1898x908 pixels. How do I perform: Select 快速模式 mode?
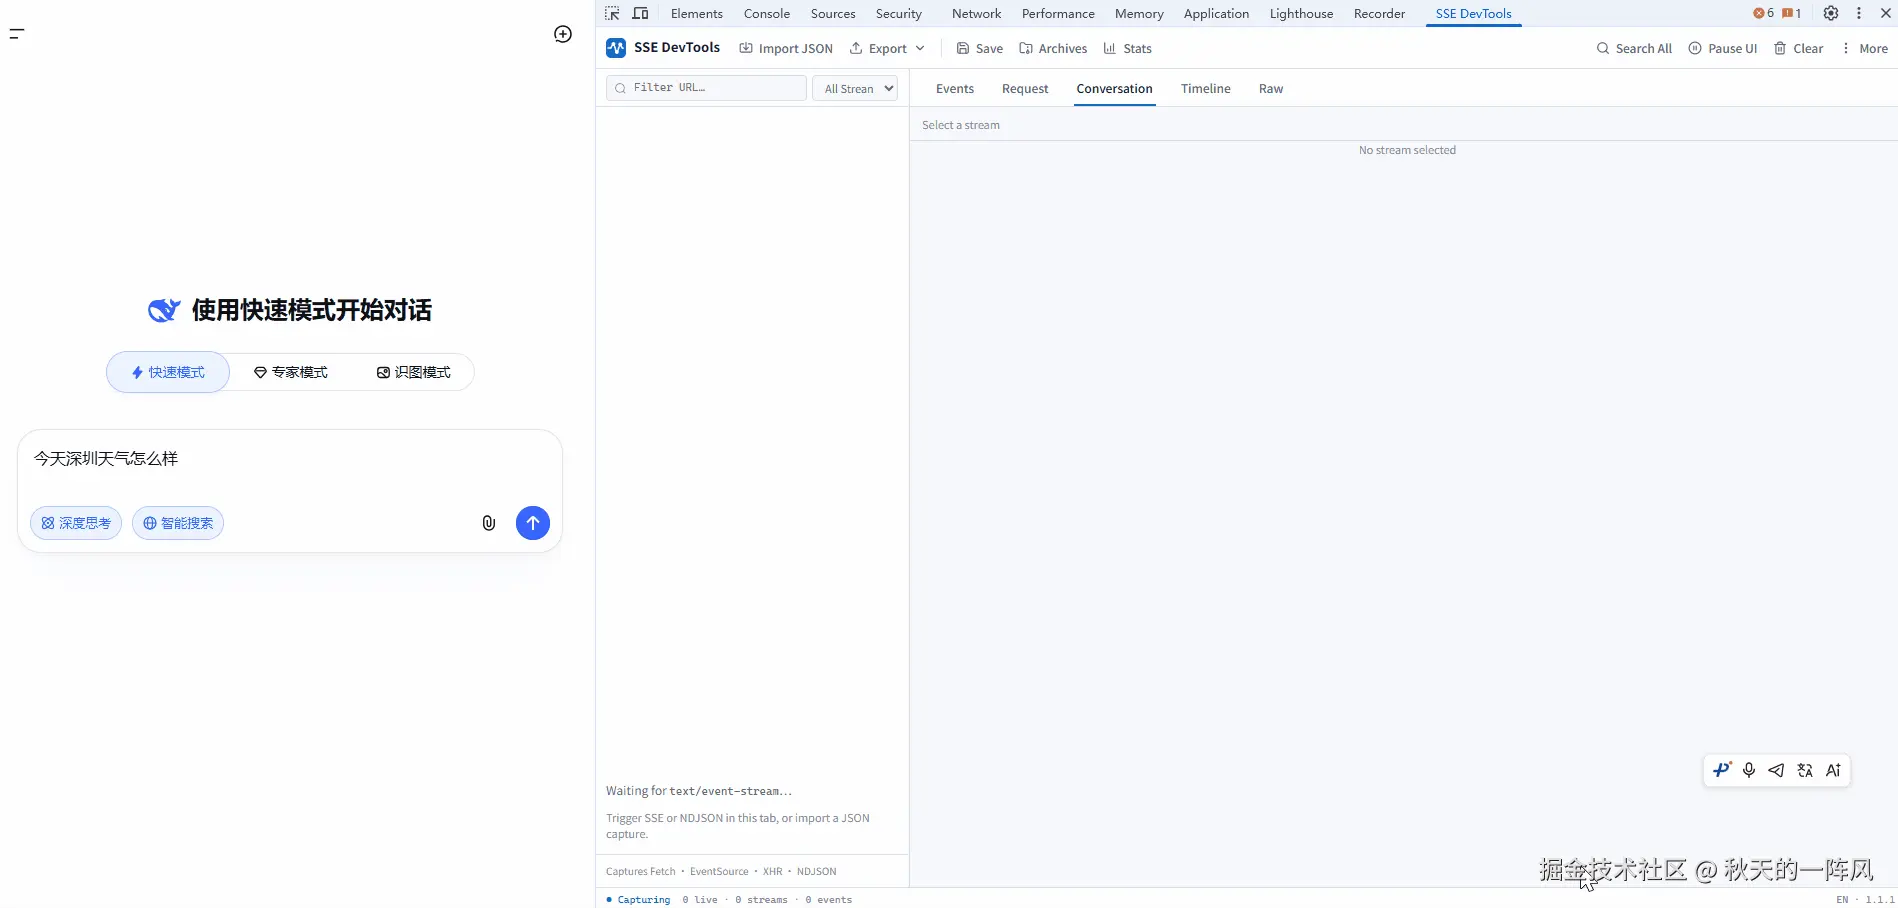(168, 372)
